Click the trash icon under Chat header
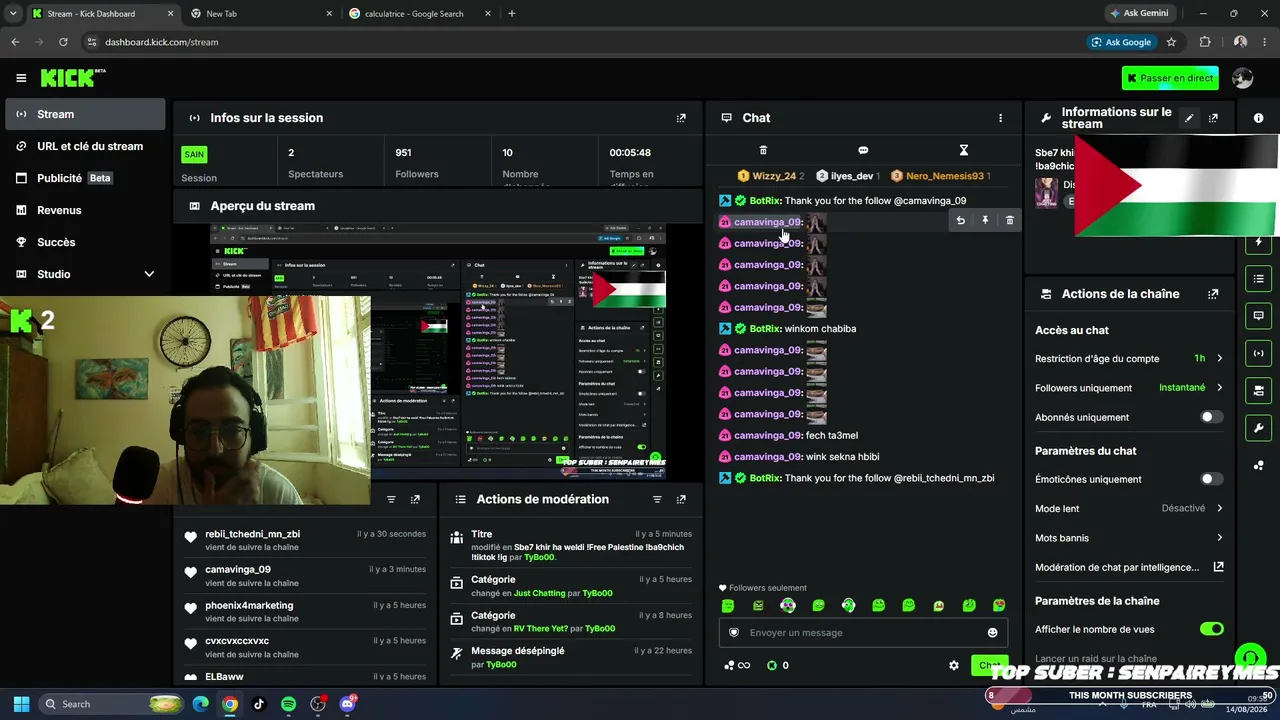Viewport: 1280px width, 720px height. (763, 151)
